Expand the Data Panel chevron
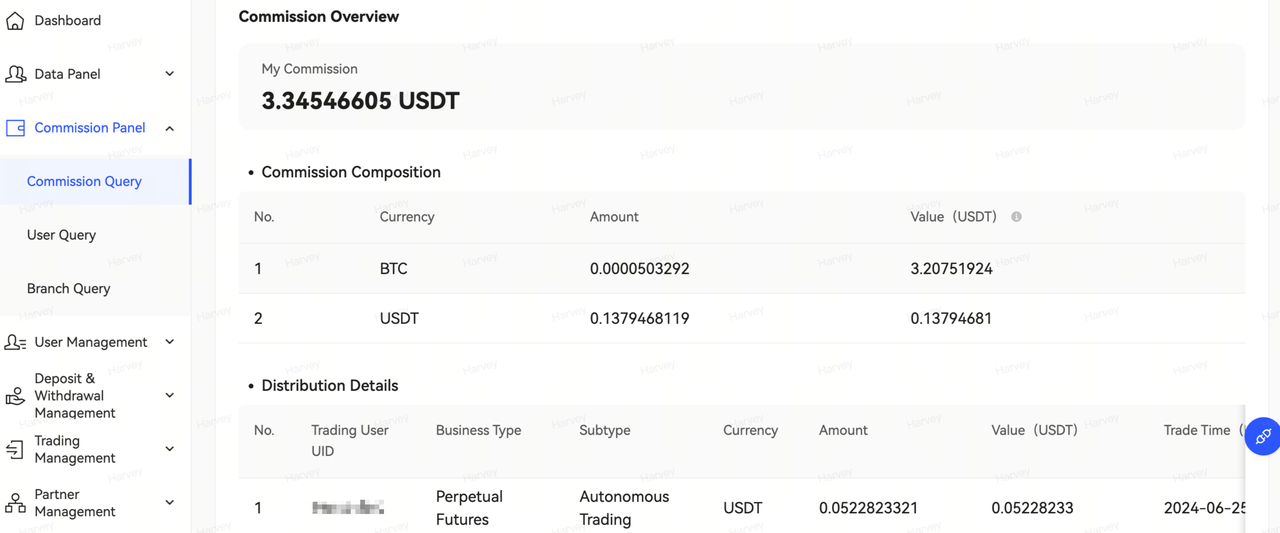This screenshot has width=1280, height=533. point(169,74)
